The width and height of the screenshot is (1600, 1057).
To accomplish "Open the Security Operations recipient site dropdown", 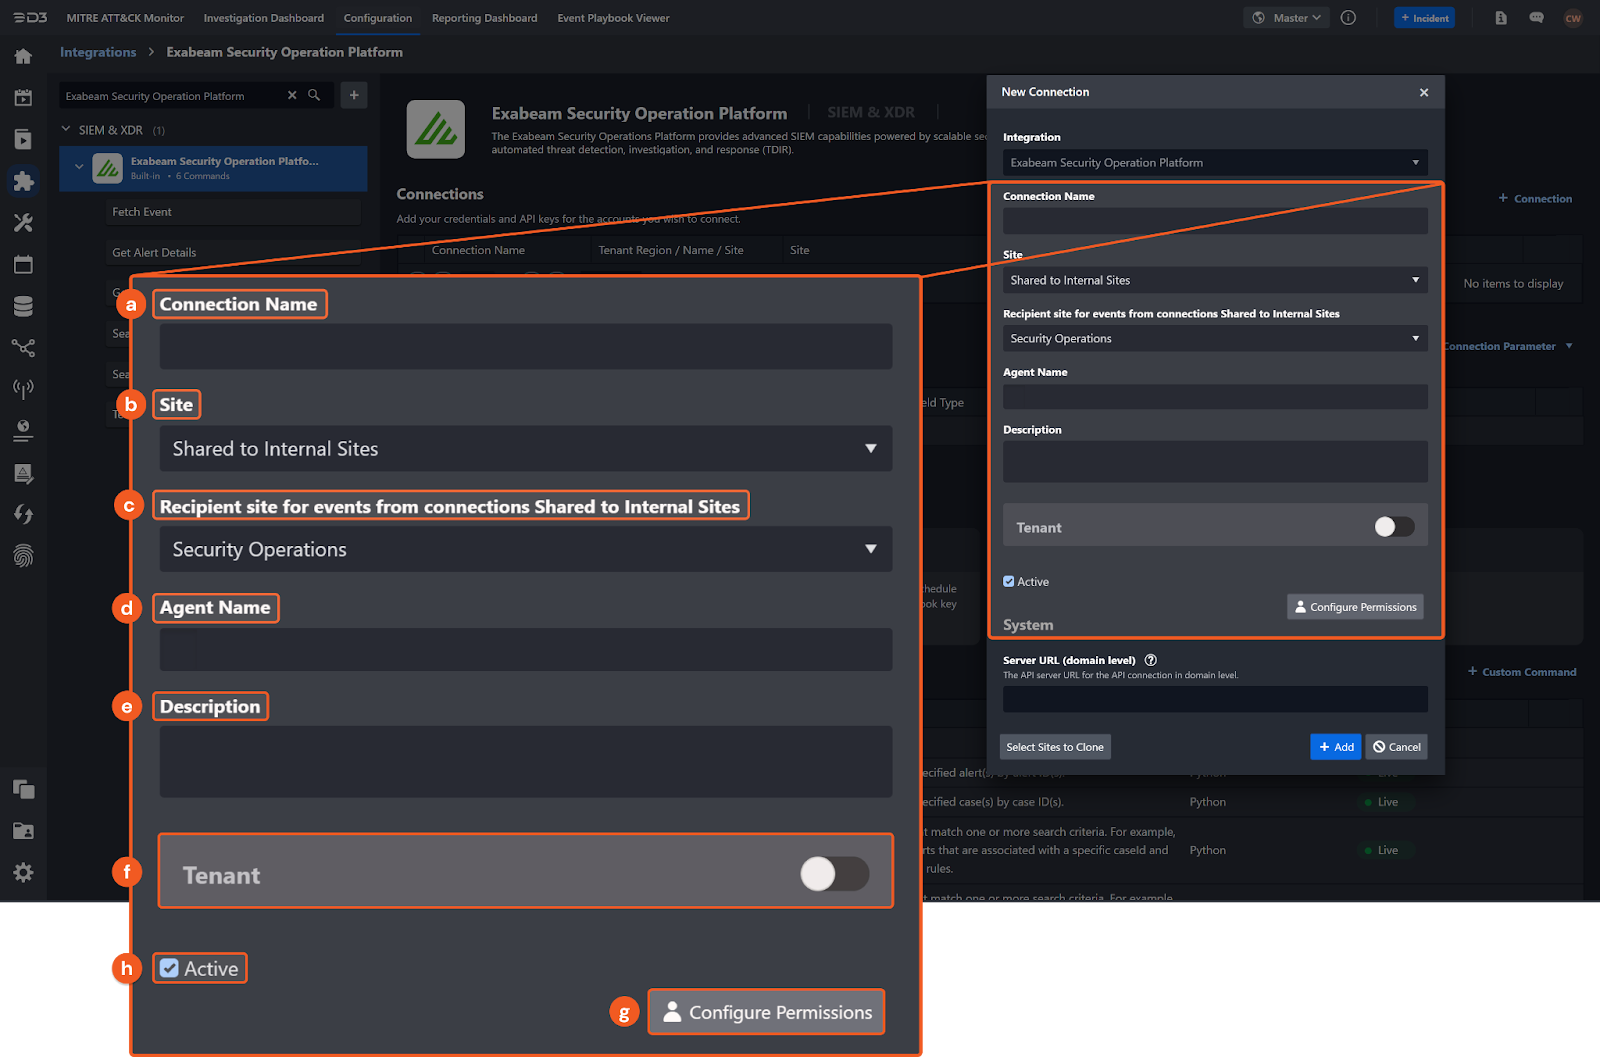I will click(x=1214, y=338).
